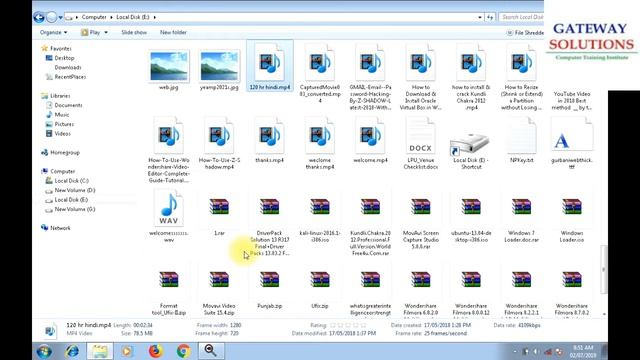Click the Forward navigation arrow
640x360 pixels.
51,17
